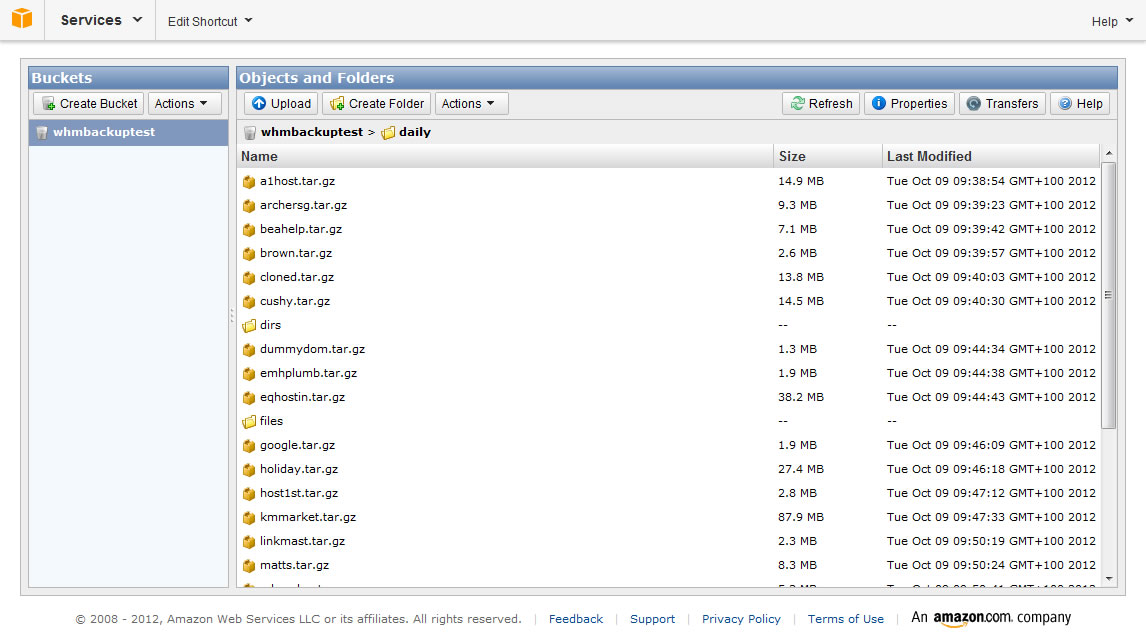Open the dirs folder name
This screenshot has height=638, width=1146.
point(270,325)
